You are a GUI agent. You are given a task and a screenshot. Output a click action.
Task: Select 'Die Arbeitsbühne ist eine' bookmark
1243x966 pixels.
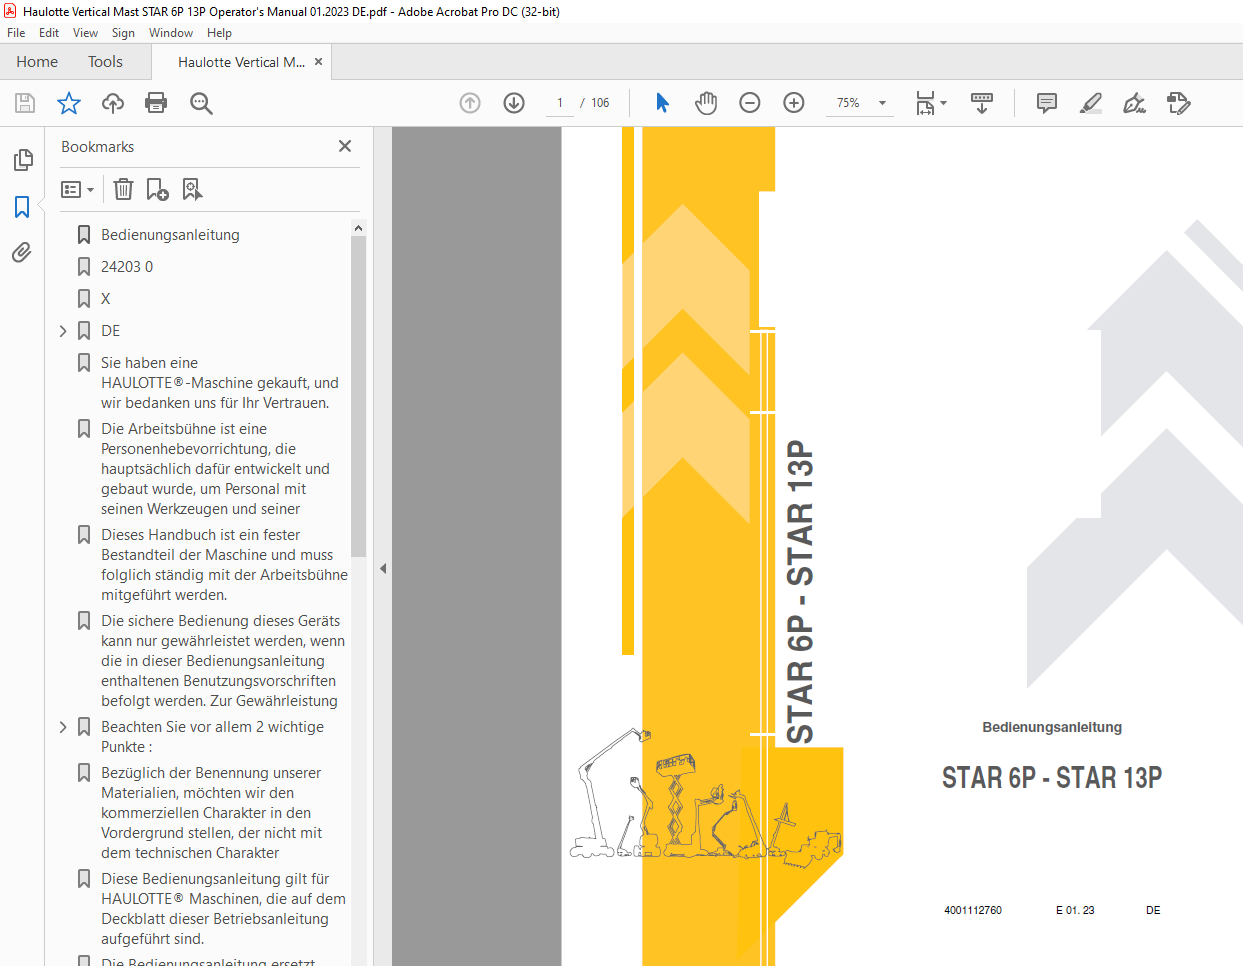point(215,469)
